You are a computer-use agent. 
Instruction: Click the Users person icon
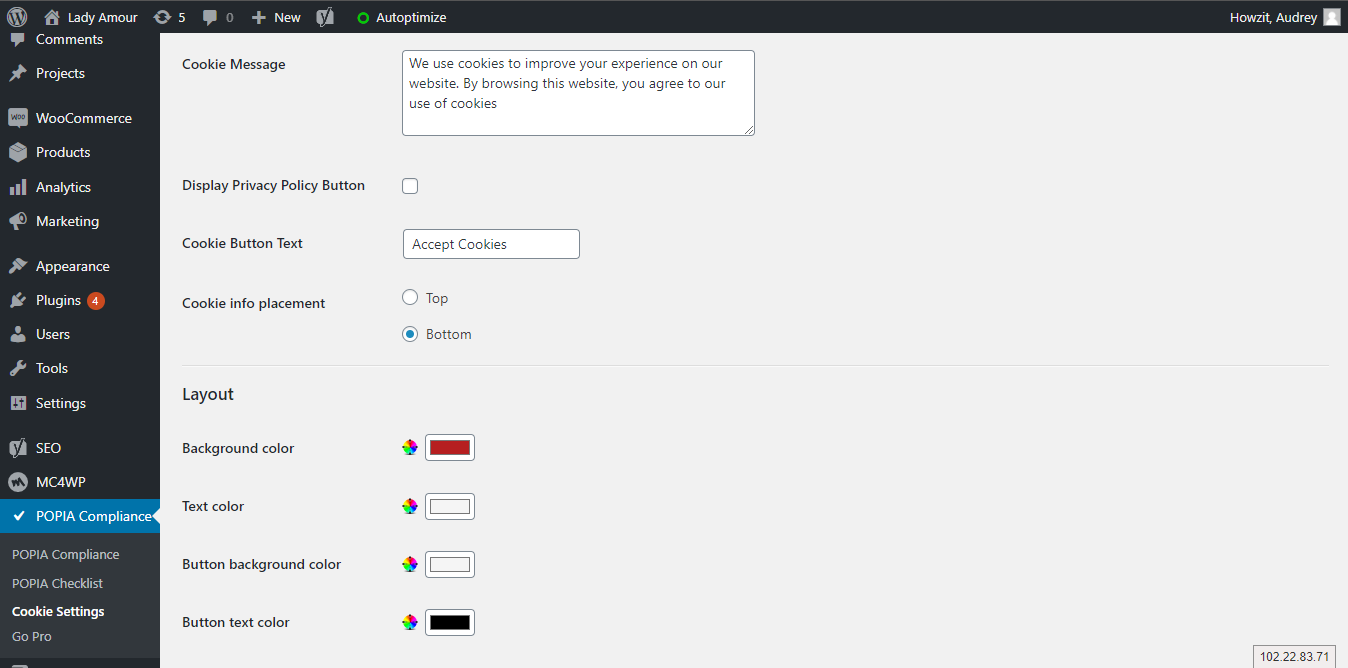click(x=18, y=334)
